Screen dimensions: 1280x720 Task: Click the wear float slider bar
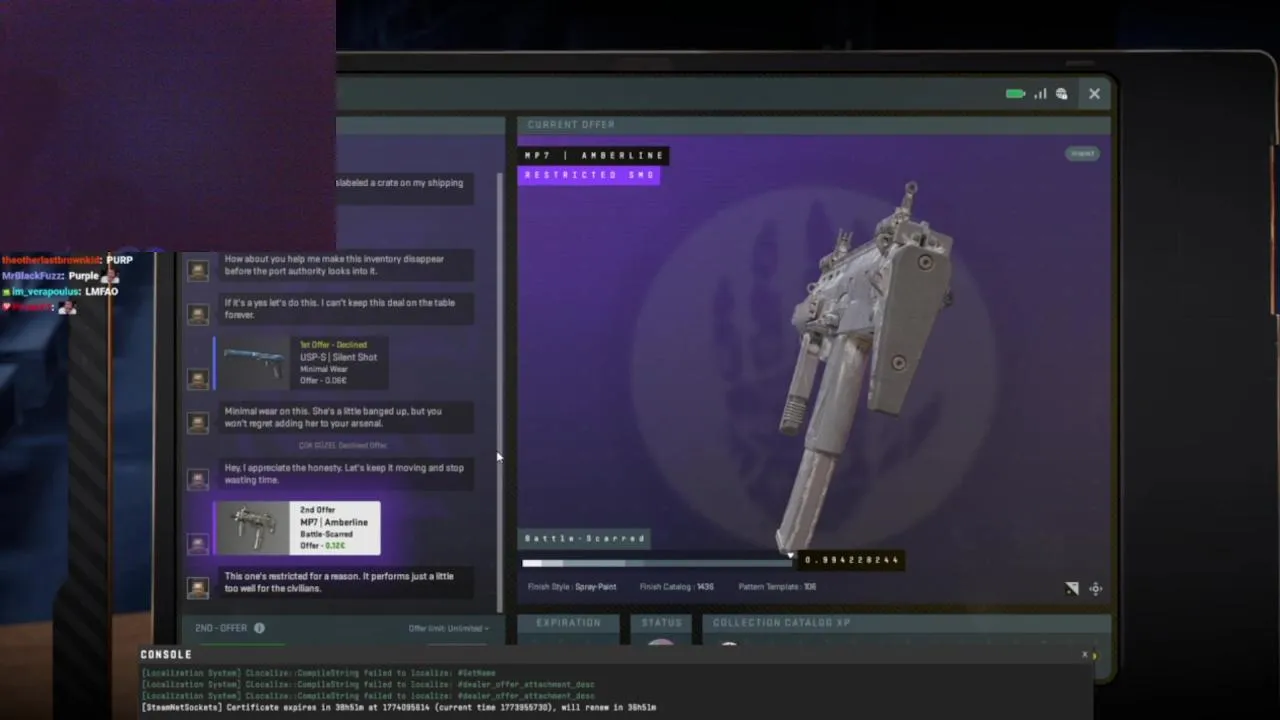(x=657, y=563)
